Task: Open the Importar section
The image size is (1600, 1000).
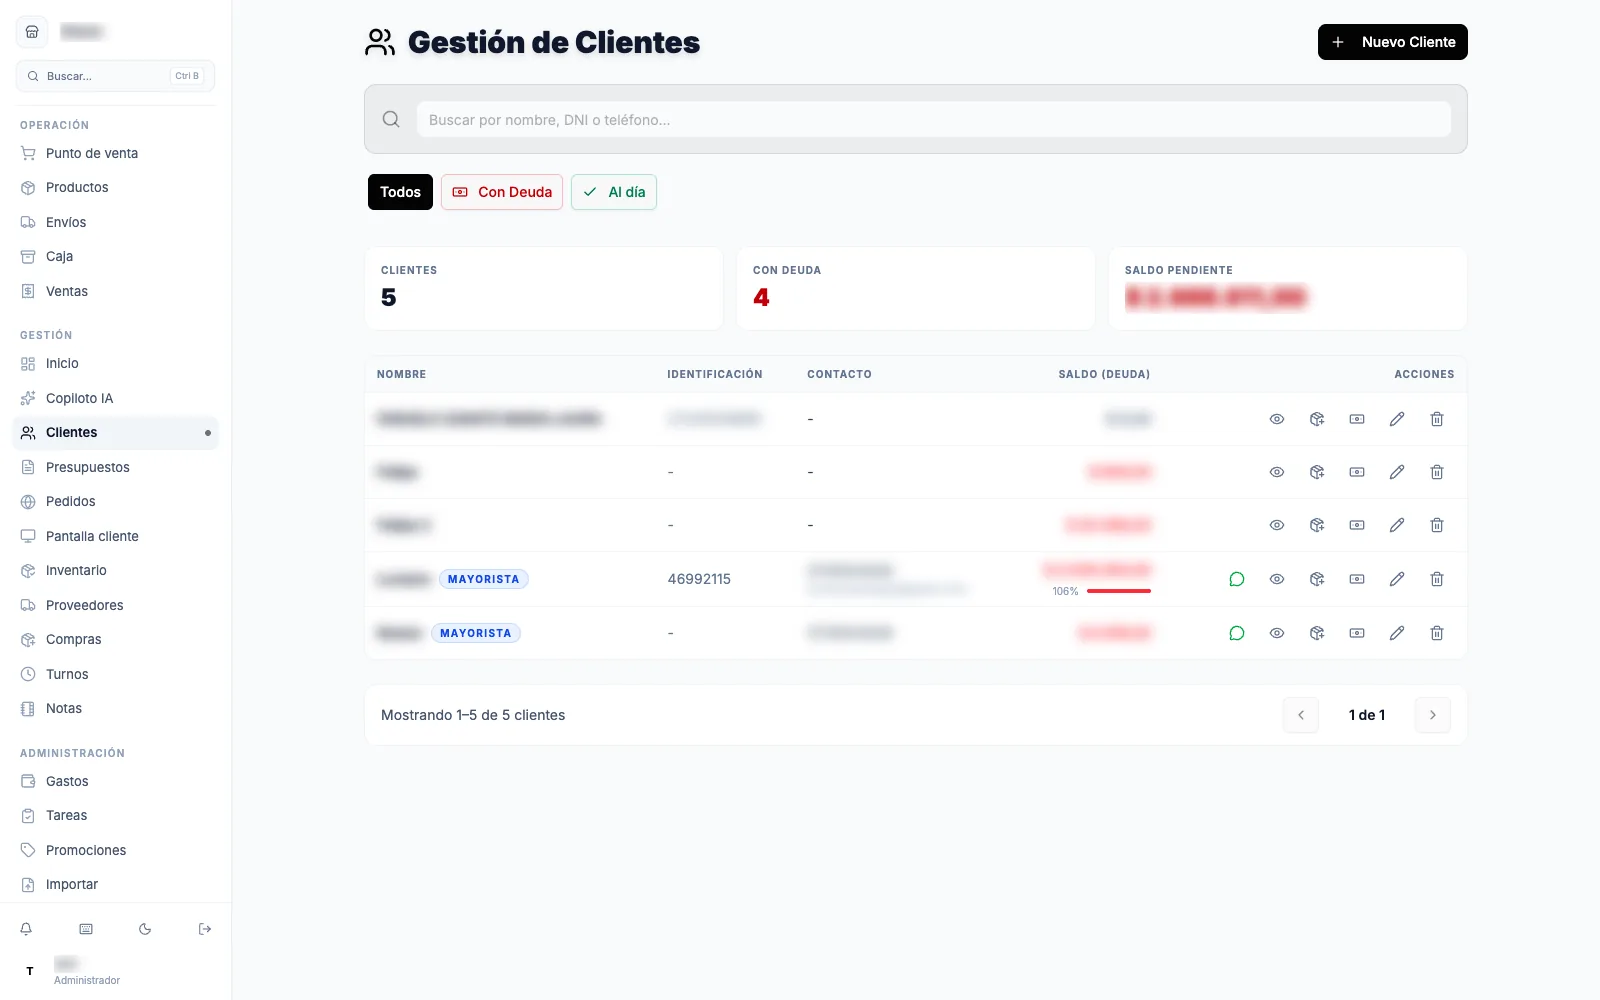Action: (116, 884)
